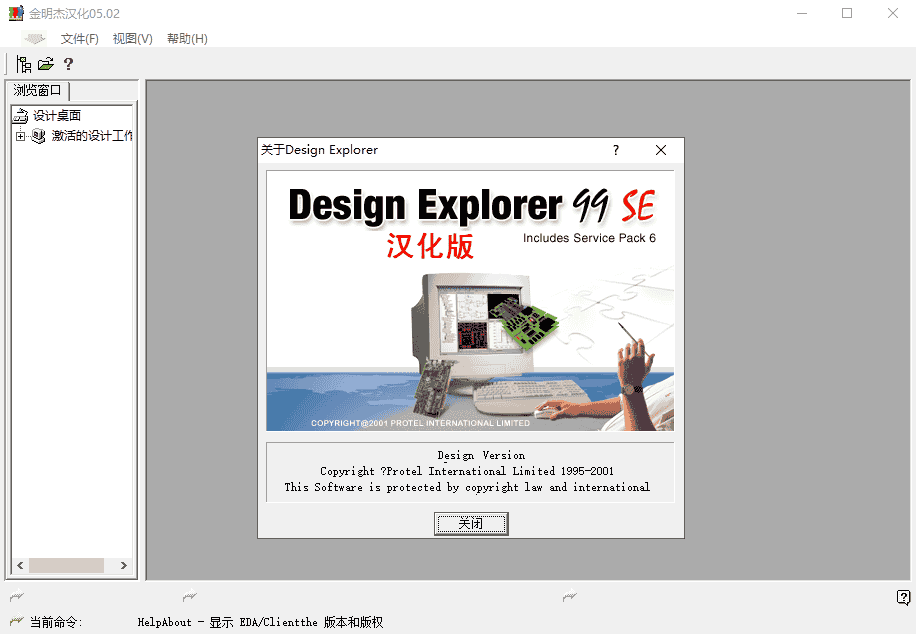Click the horizontal scrollbar thumb in browser panel

[x=66, y=566]
